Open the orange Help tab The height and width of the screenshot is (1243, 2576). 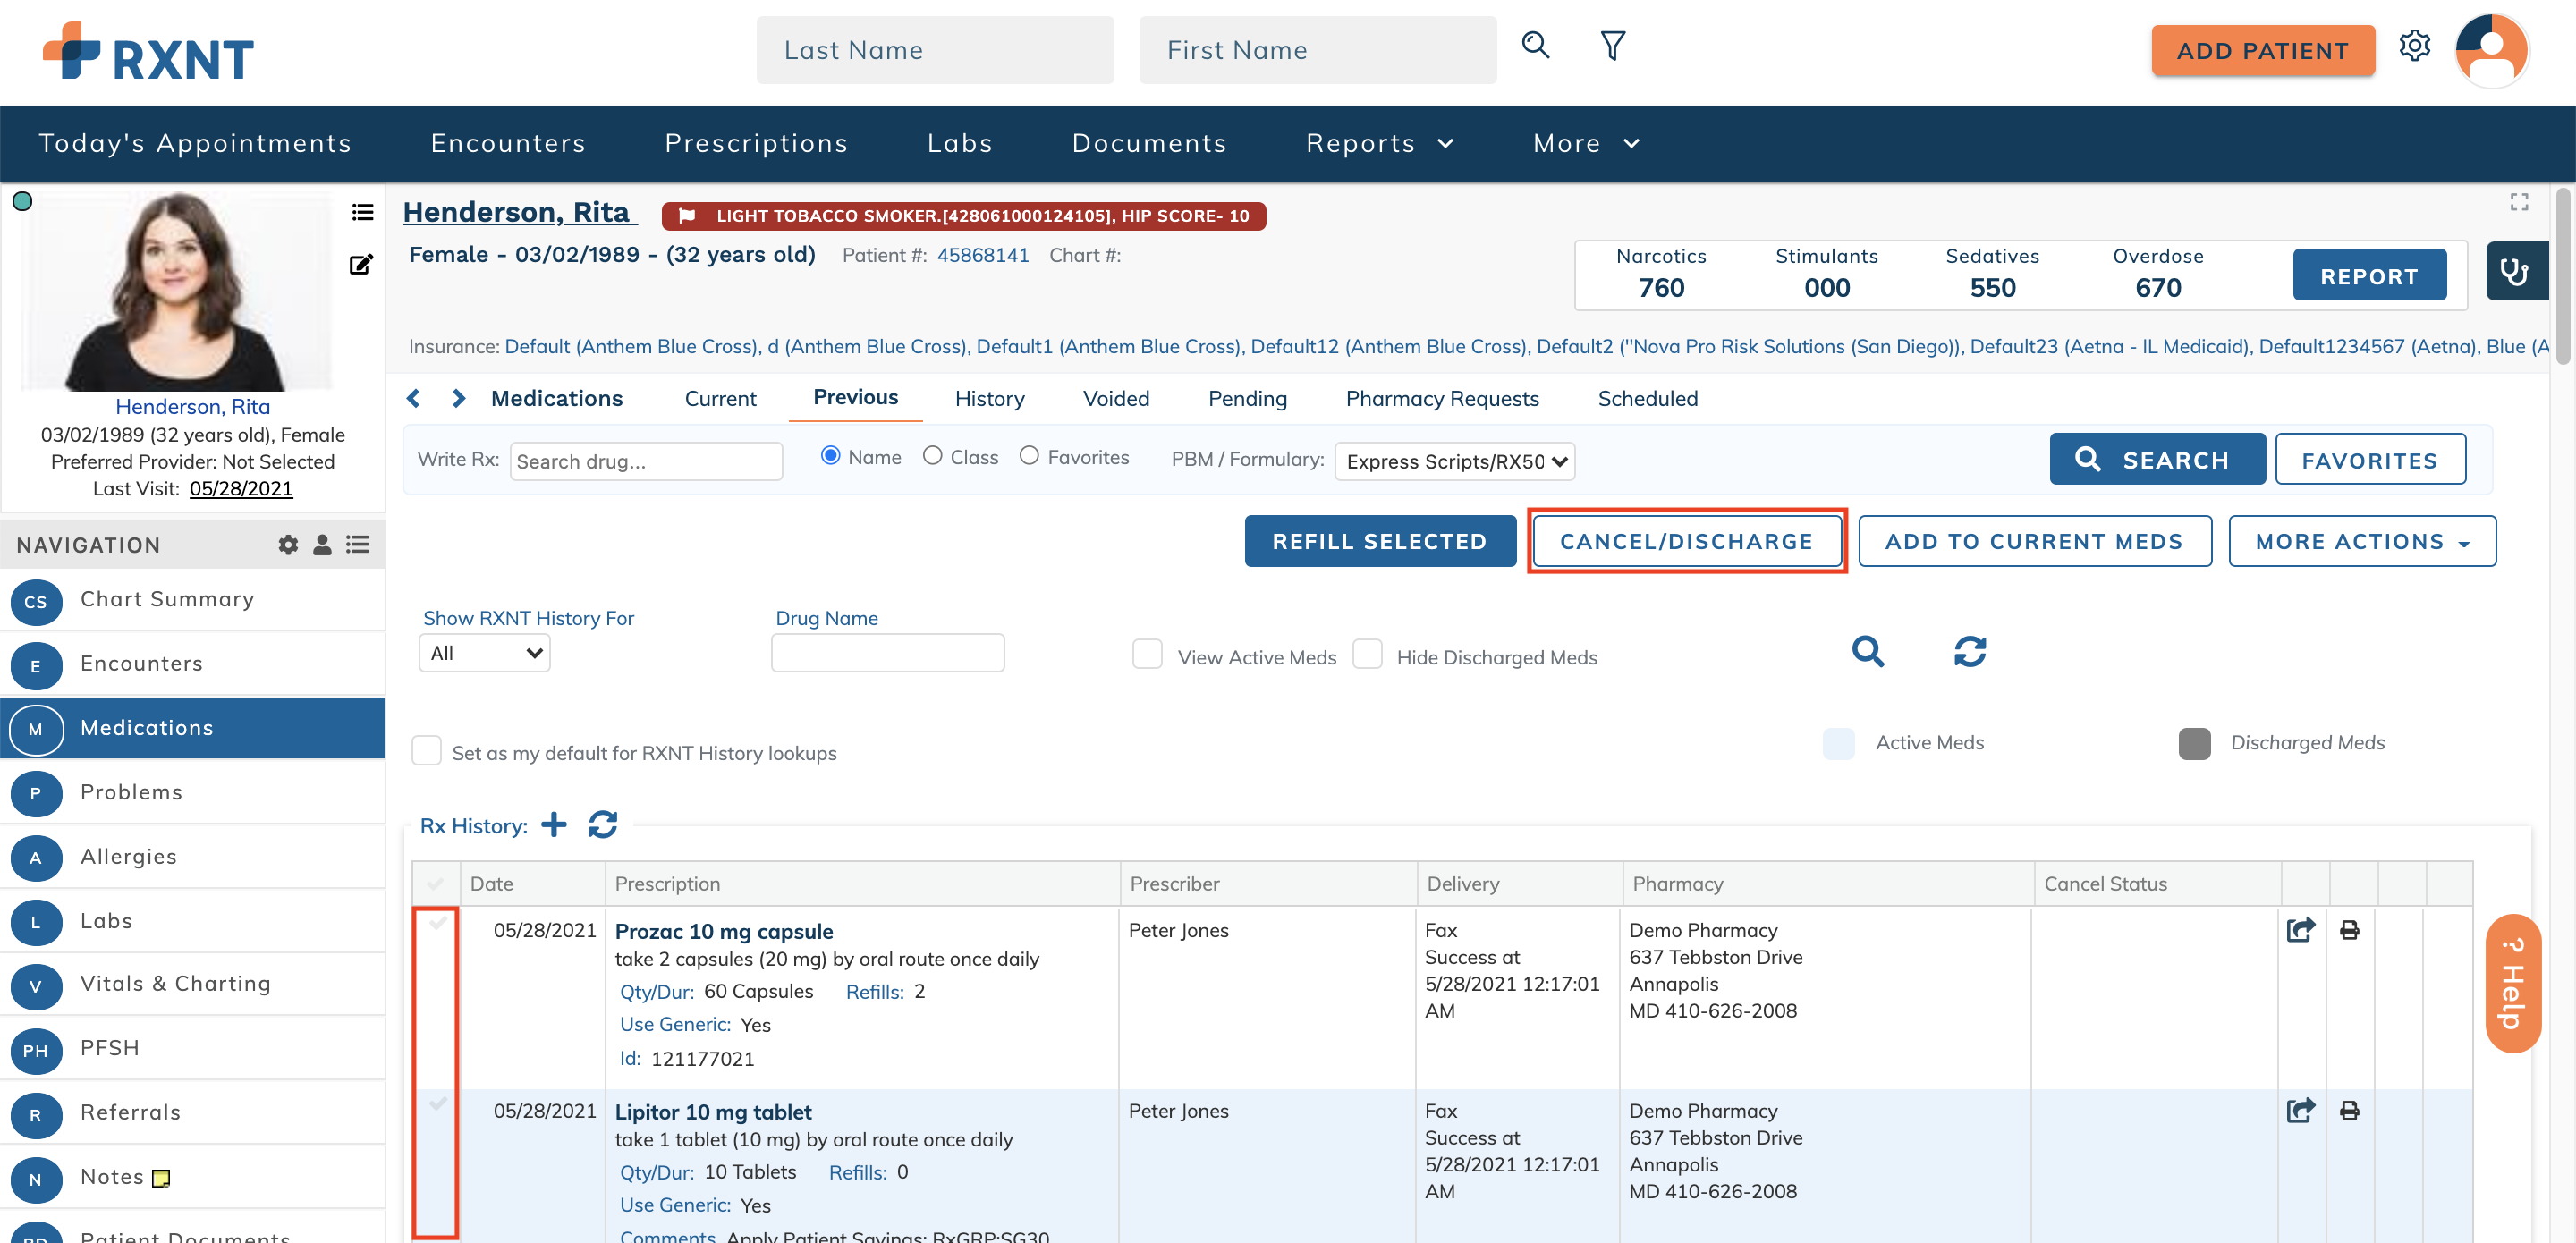(2512, 983)
